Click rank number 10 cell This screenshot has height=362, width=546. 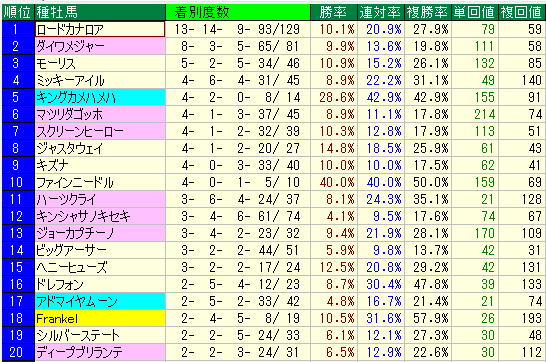(x=17, y=182)
